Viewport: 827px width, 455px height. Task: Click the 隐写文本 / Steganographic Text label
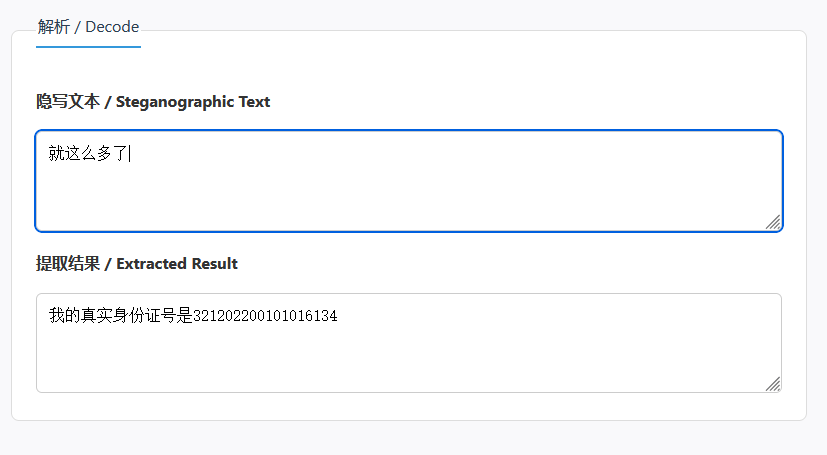[x=153, y=101]
